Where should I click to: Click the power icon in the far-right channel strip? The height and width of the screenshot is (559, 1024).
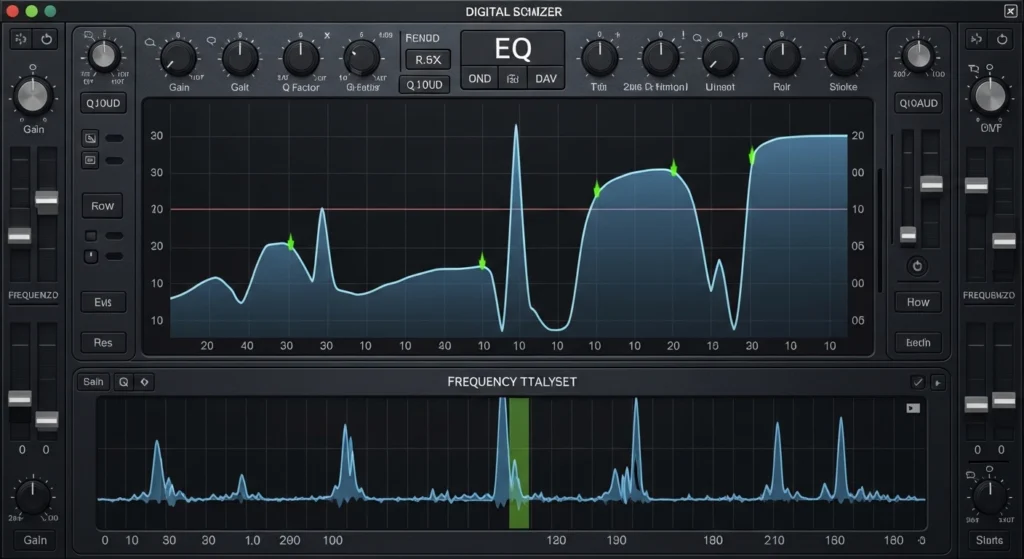coord(1002,39)
